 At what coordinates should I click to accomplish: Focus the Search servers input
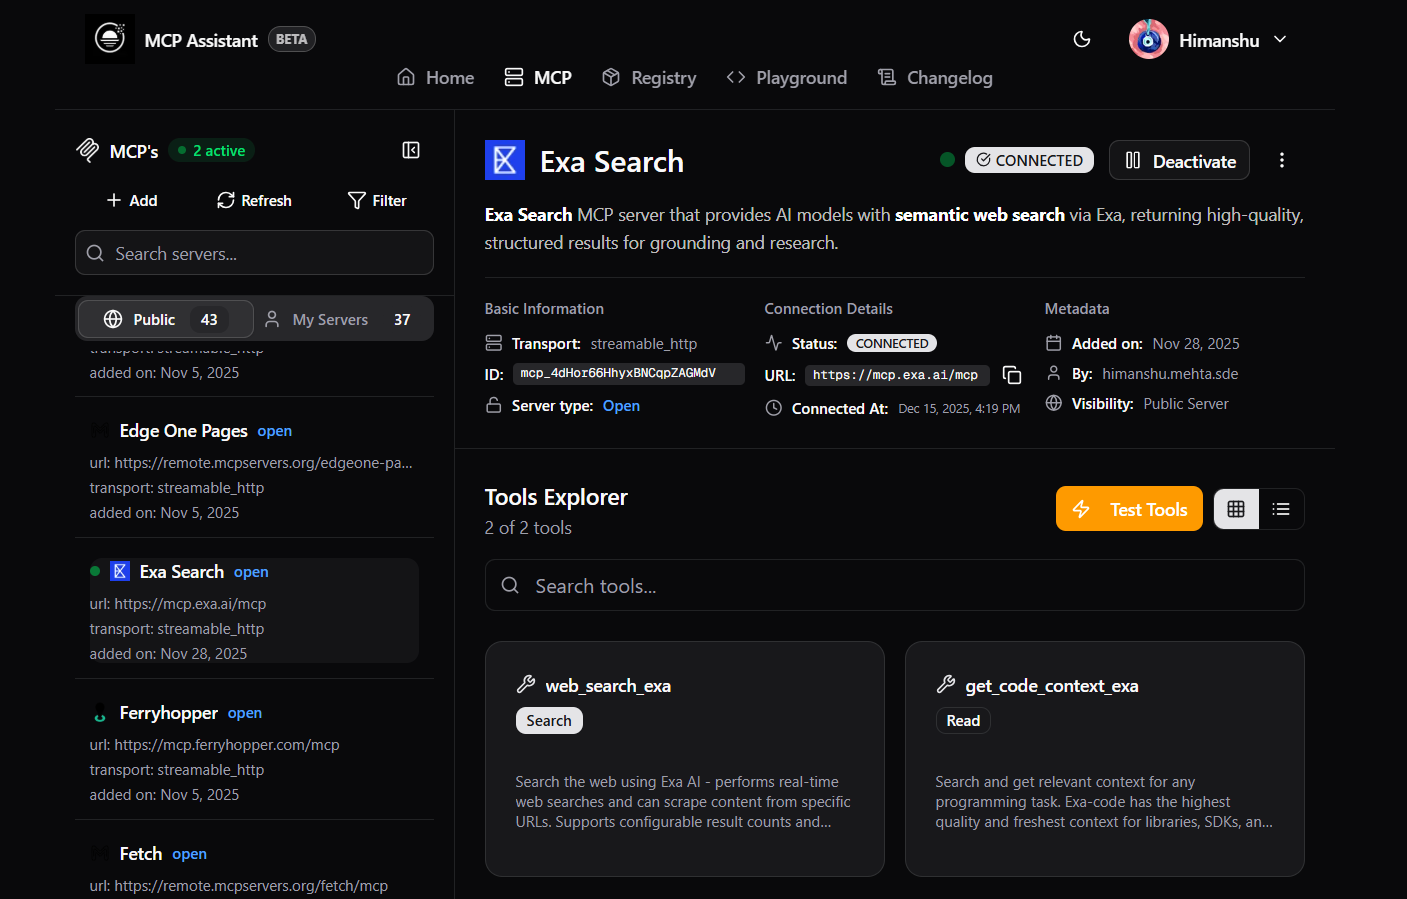(x=254, y=253)
